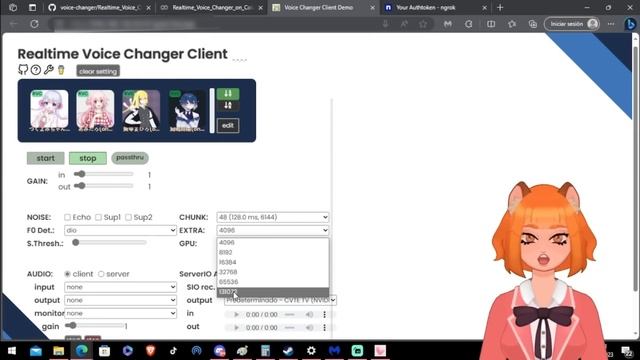The height and width of the screenshot is (360, 640).
Task: Select the server audio radio button
Action: click(101, 274)
